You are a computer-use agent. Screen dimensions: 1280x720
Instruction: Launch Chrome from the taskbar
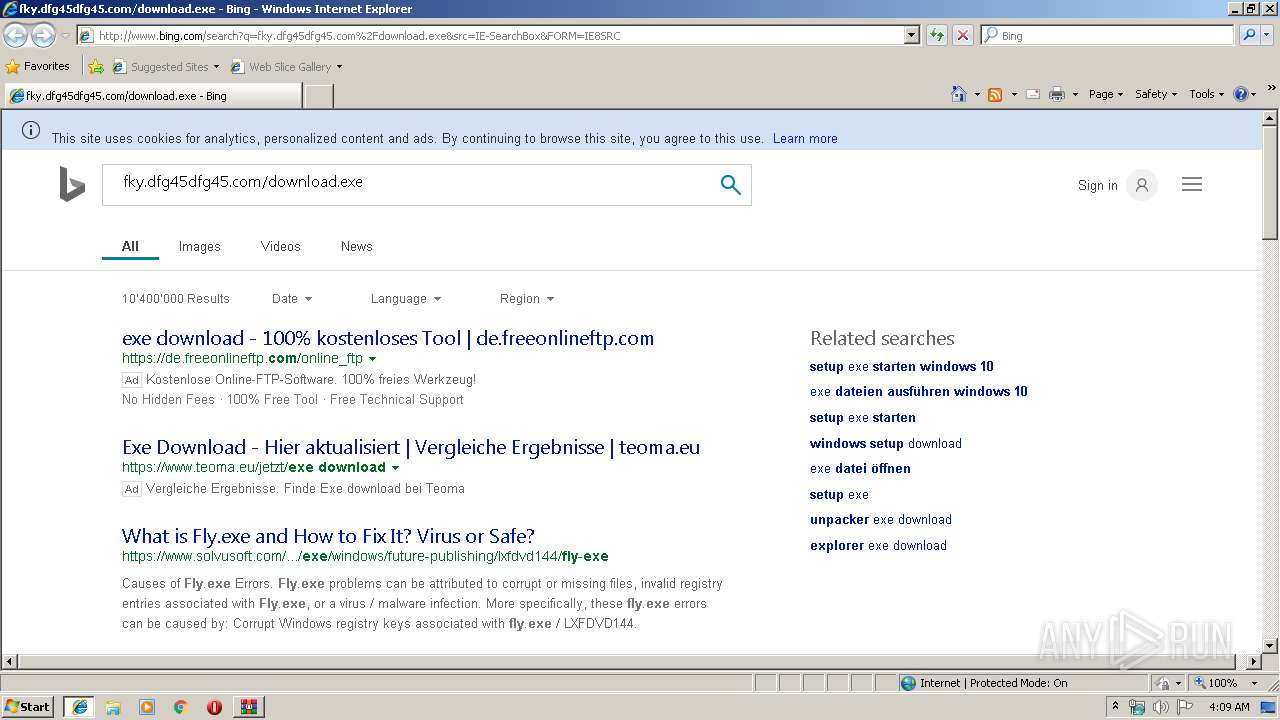[180, 707]
